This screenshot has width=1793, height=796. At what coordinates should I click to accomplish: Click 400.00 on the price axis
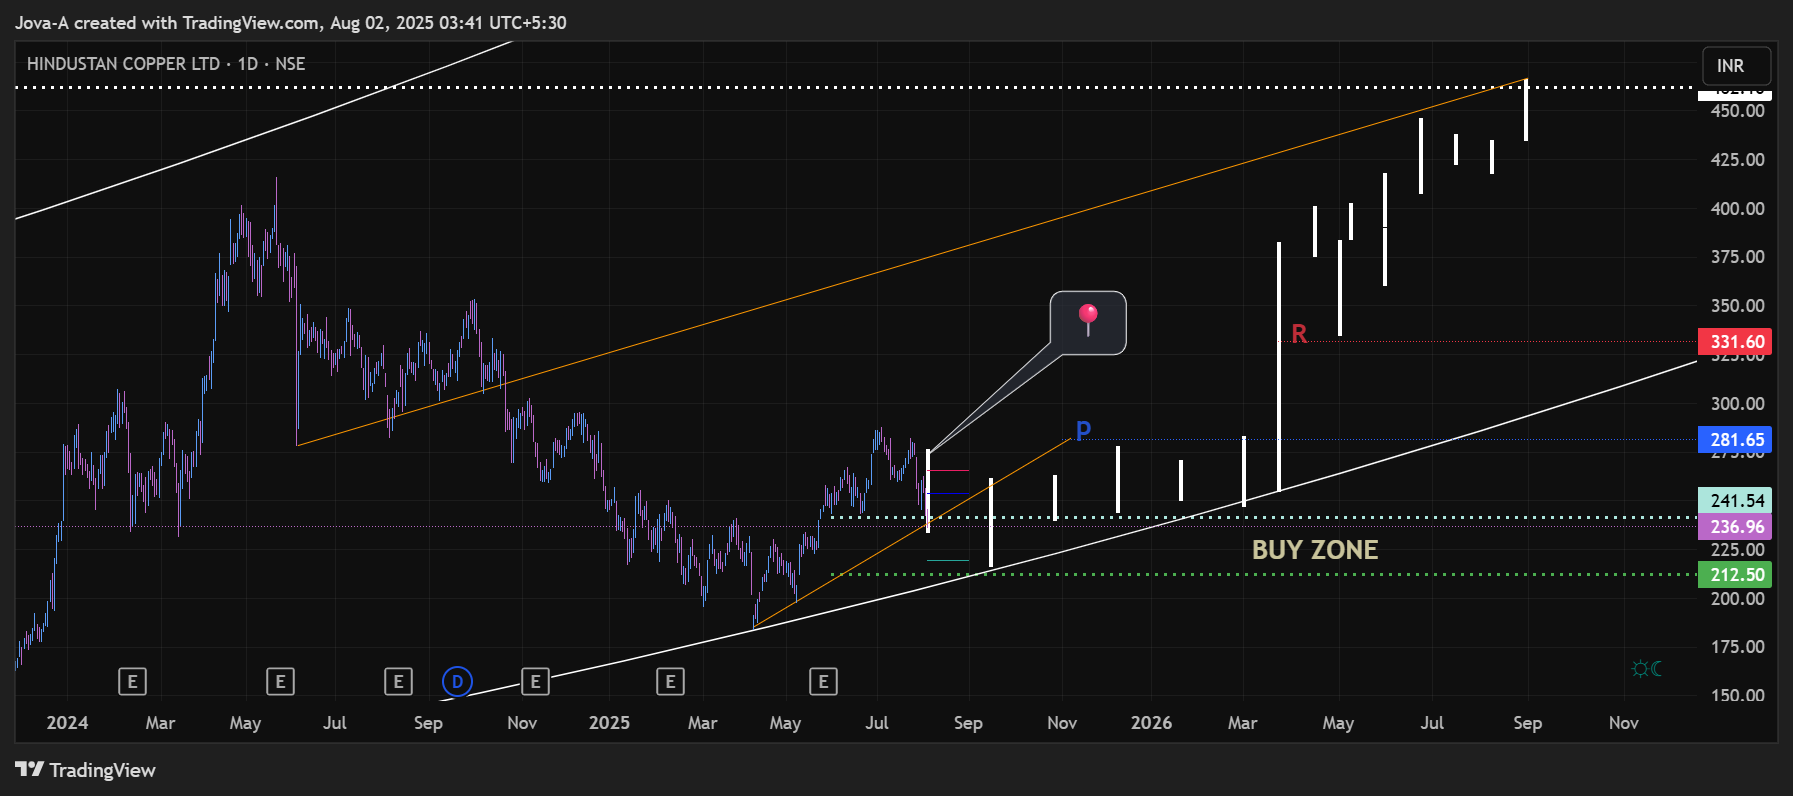1738,209
